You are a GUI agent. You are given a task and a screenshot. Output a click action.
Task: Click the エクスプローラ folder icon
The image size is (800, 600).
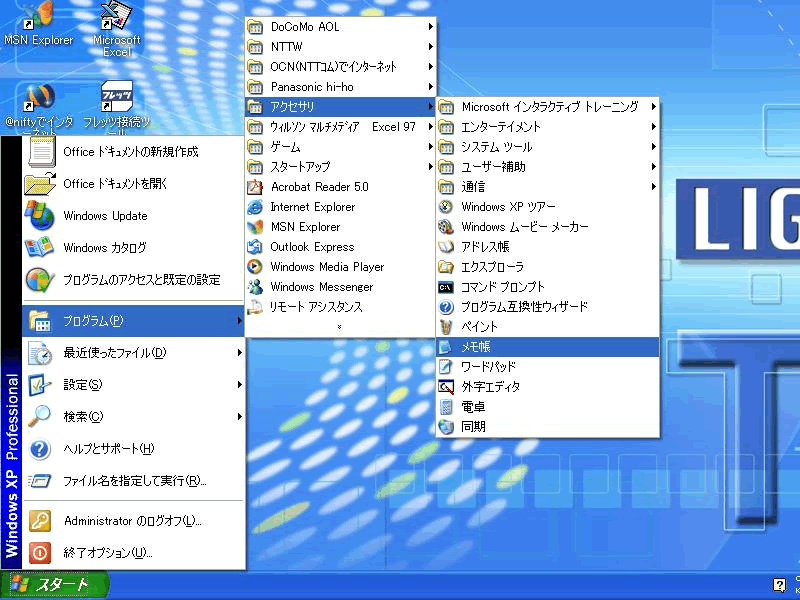(446, 267)
